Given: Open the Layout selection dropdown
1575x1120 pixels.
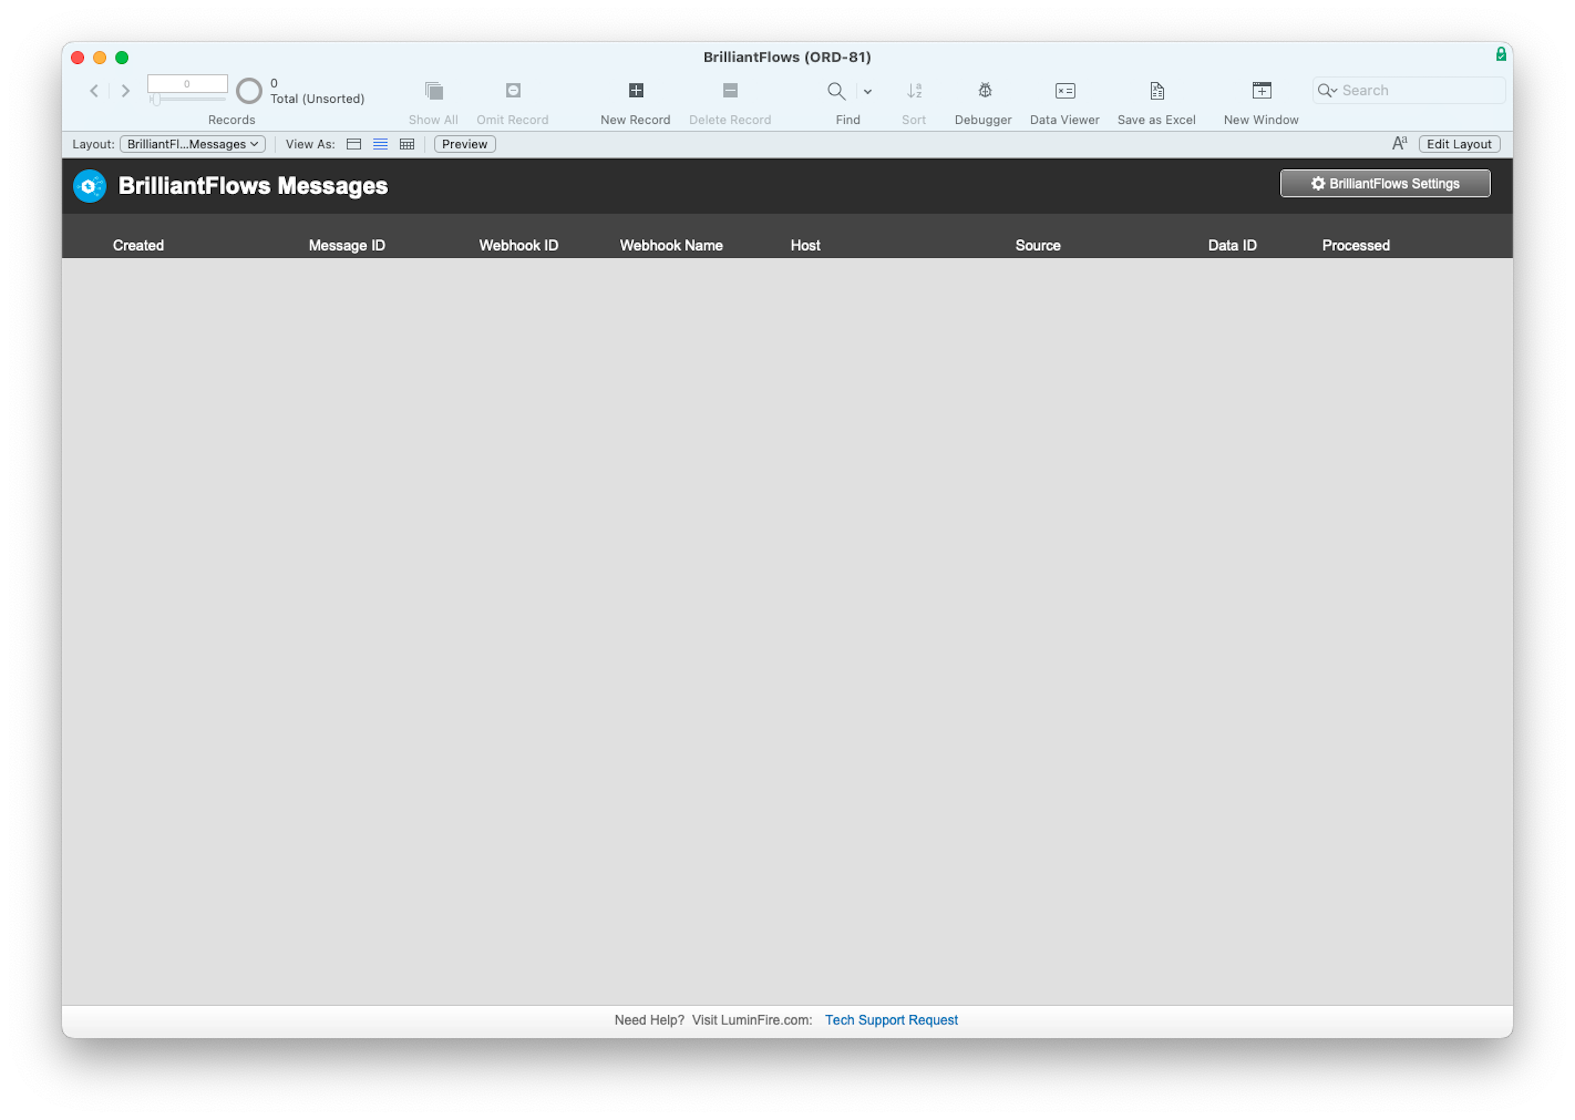Looking at the screenshot, I should pyautogui.click(x=192, y=144).
